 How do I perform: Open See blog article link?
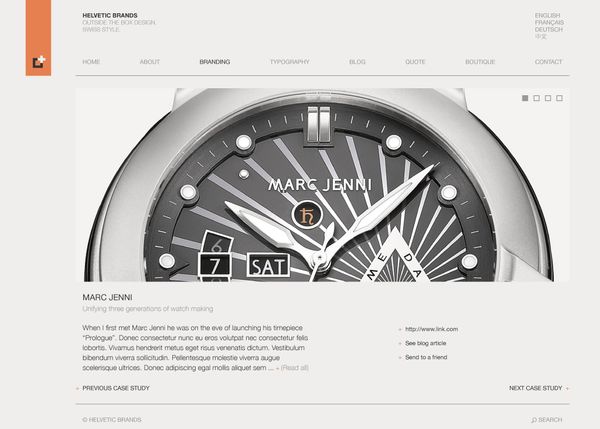(426, 343)
